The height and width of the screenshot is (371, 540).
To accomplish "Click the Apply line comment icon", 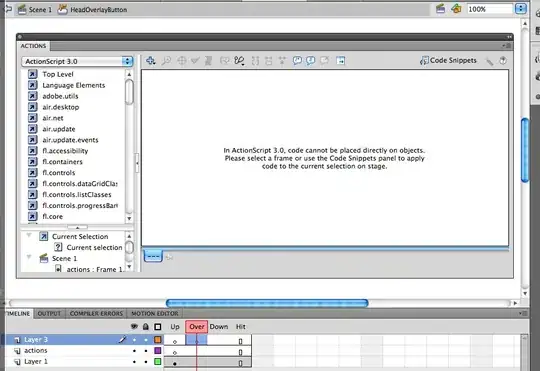I will click(x=311, y=61).
